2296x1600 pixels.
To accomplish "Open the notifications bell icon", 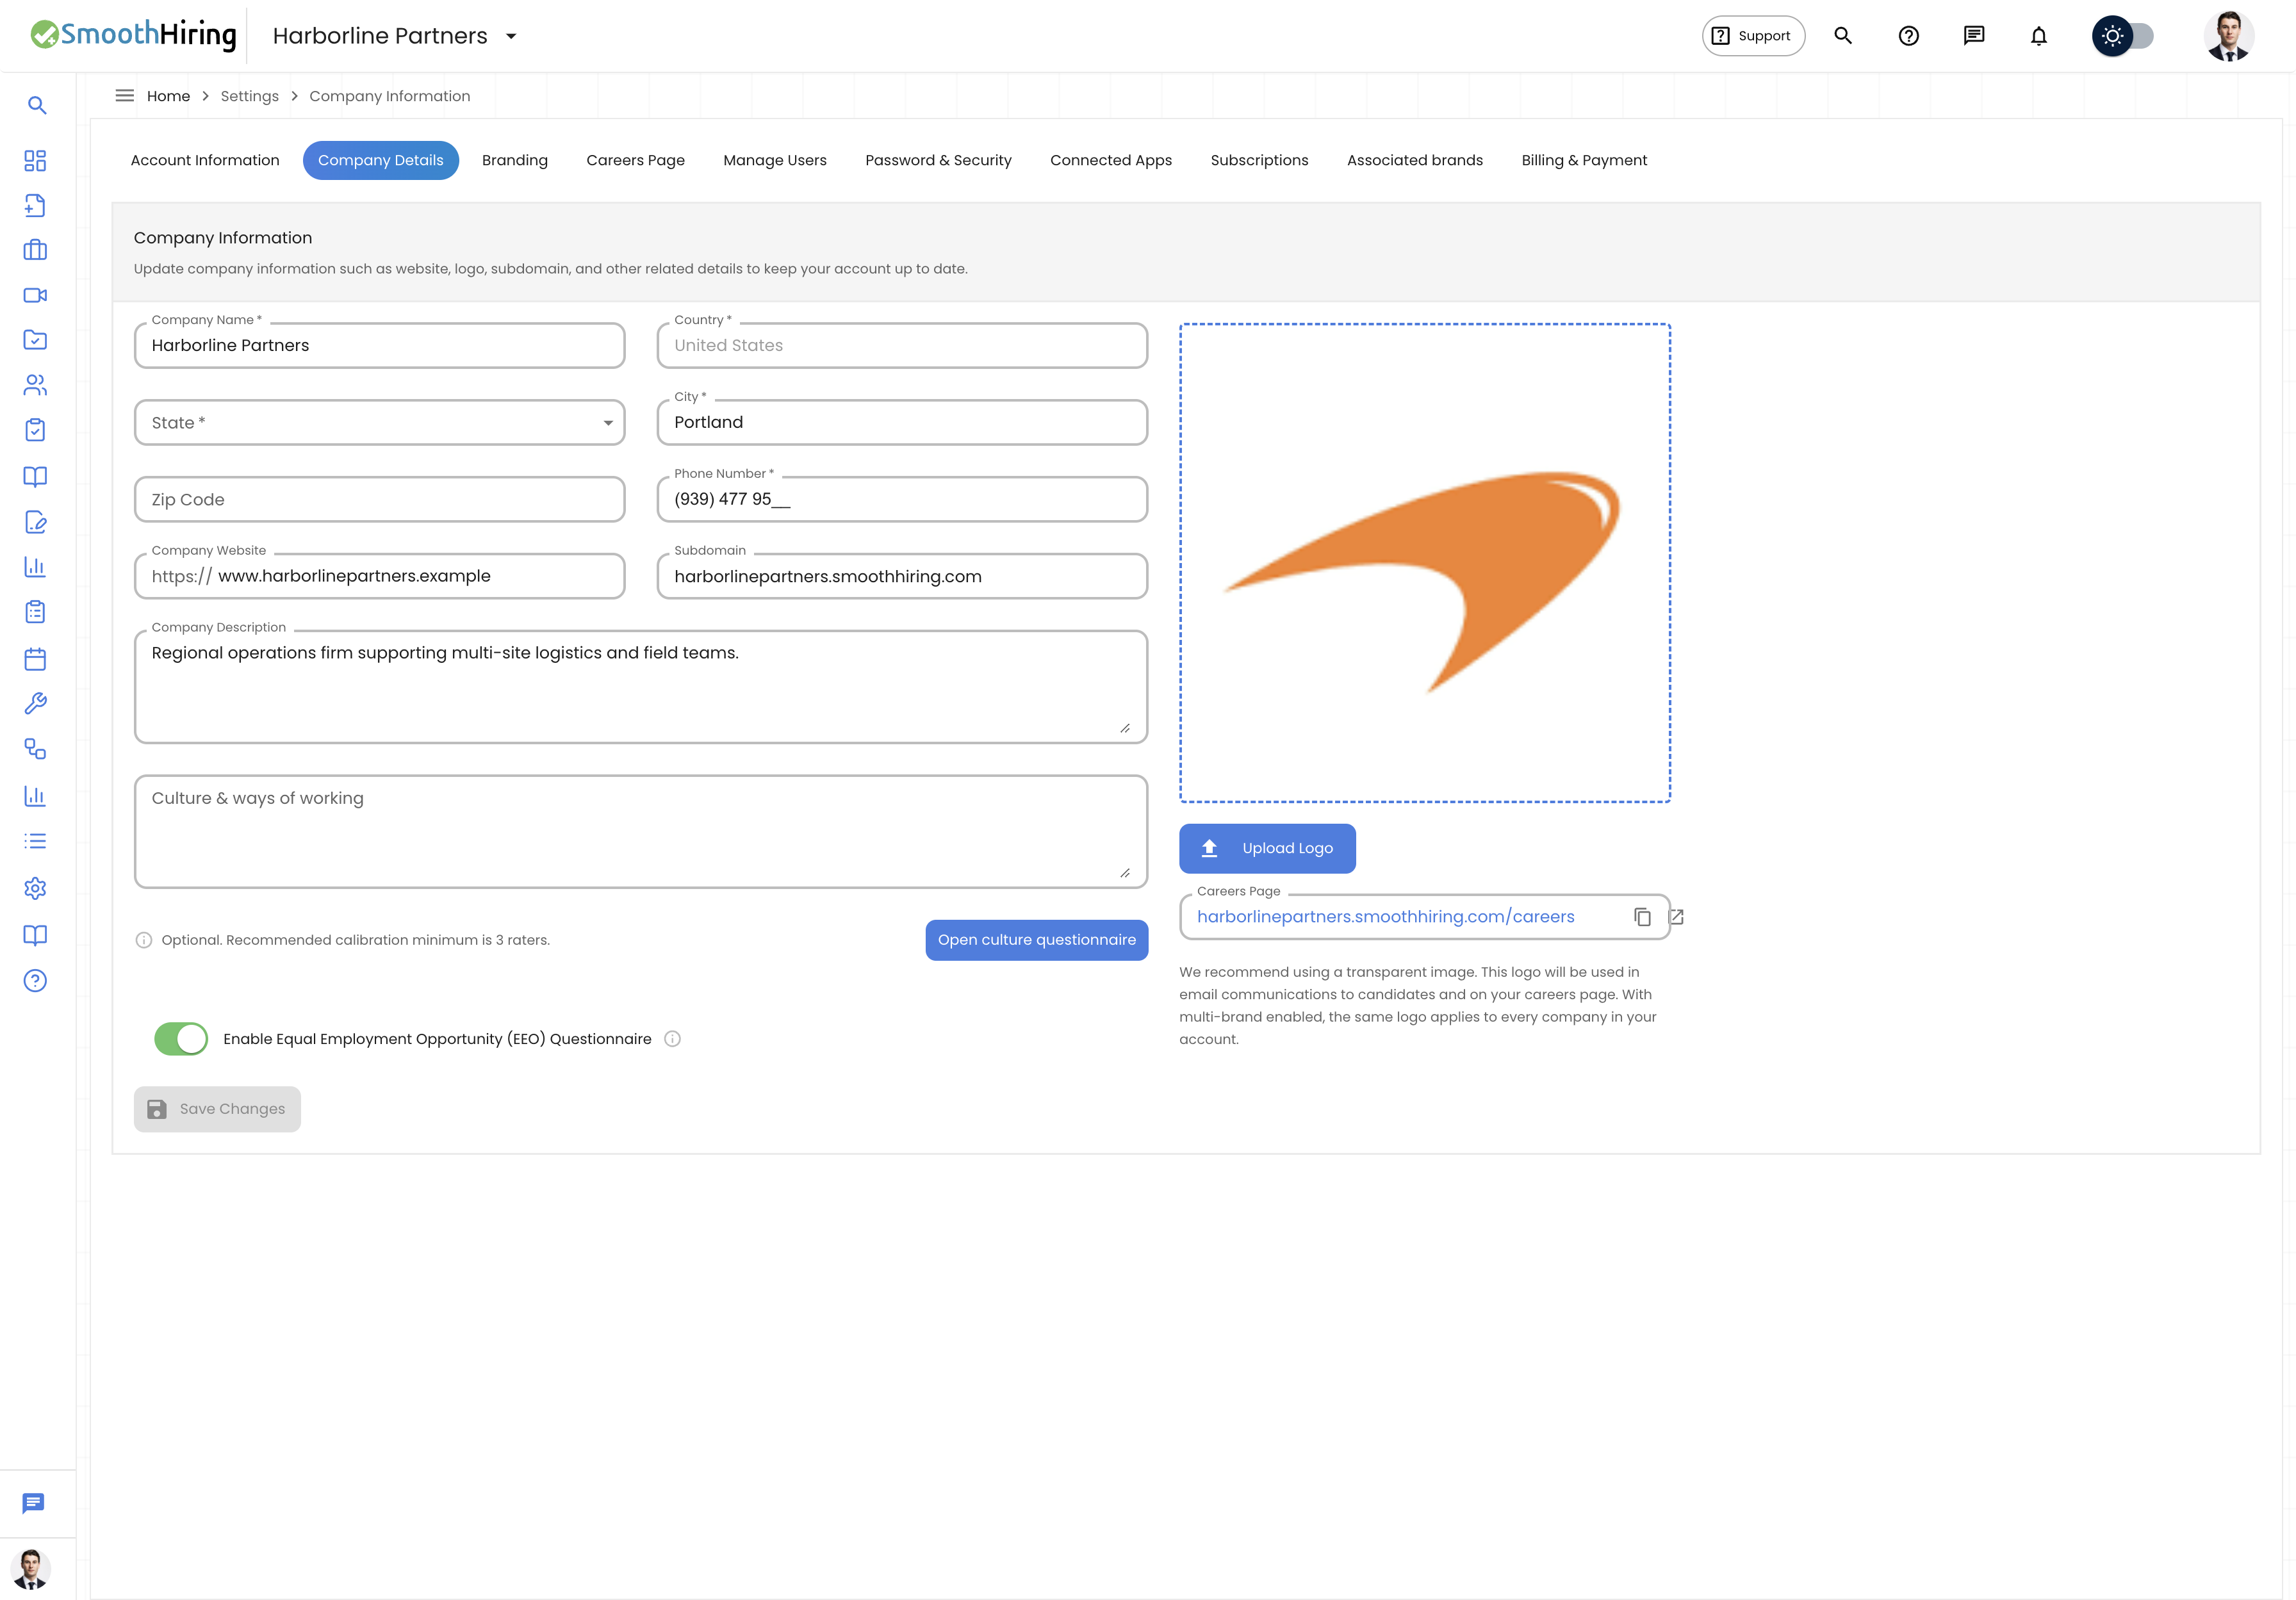I will tap(2038, 36).
